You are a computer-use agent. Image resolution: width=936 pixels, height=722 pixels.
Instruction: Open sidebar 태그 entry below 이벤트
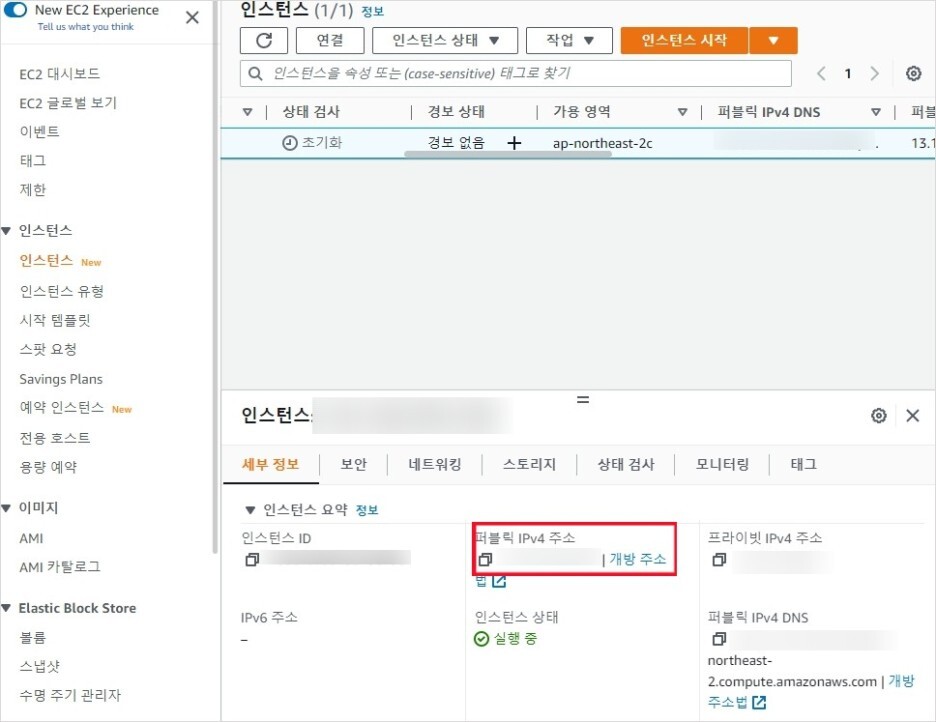[33, 161]
